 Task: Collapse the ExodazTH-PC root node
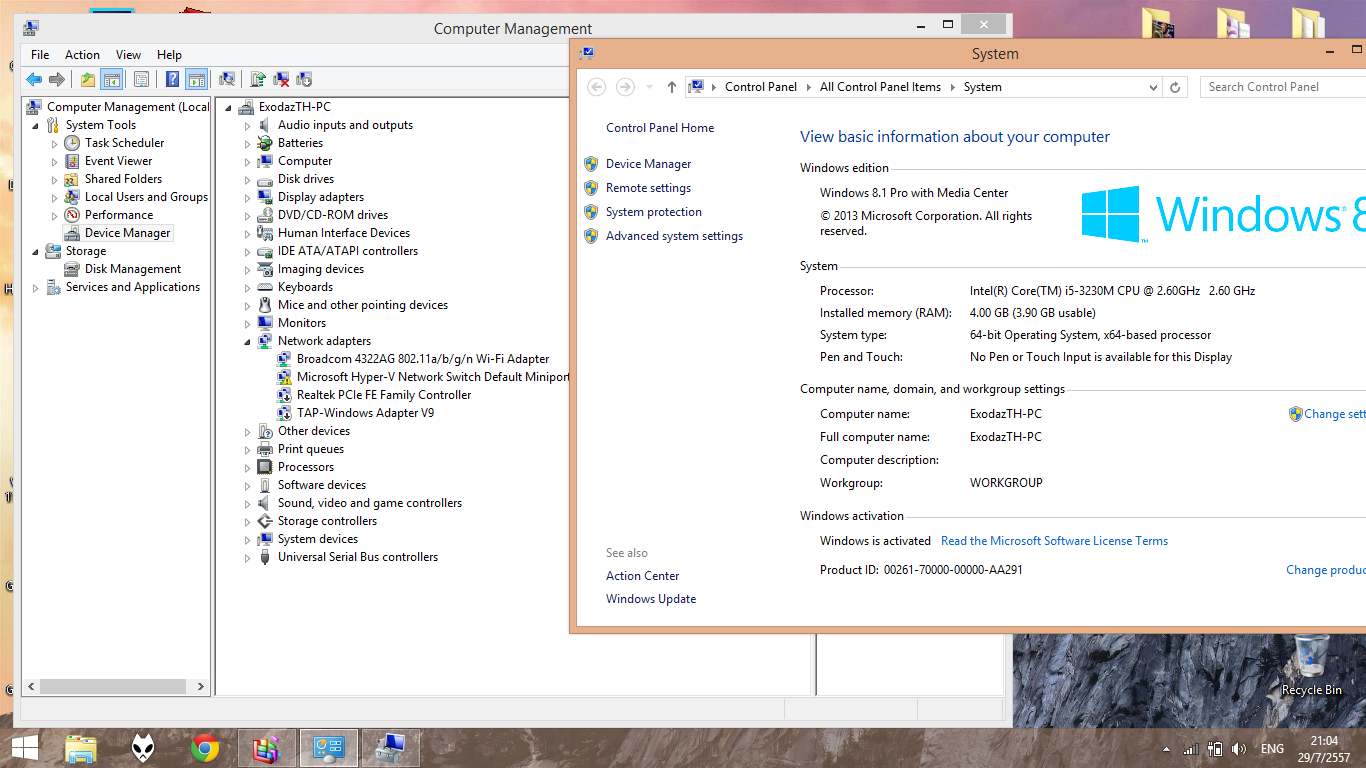229,108
